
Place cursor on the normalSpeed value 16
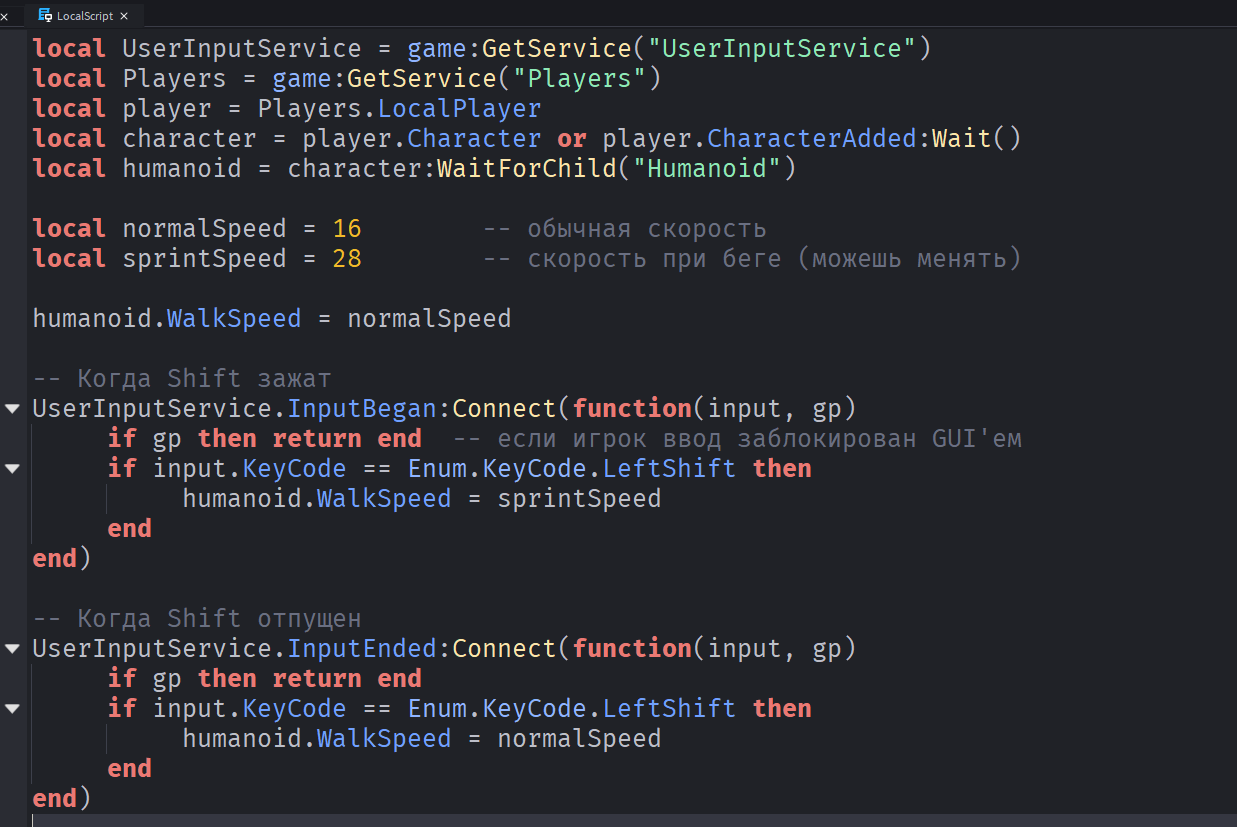tap(347, 229)
